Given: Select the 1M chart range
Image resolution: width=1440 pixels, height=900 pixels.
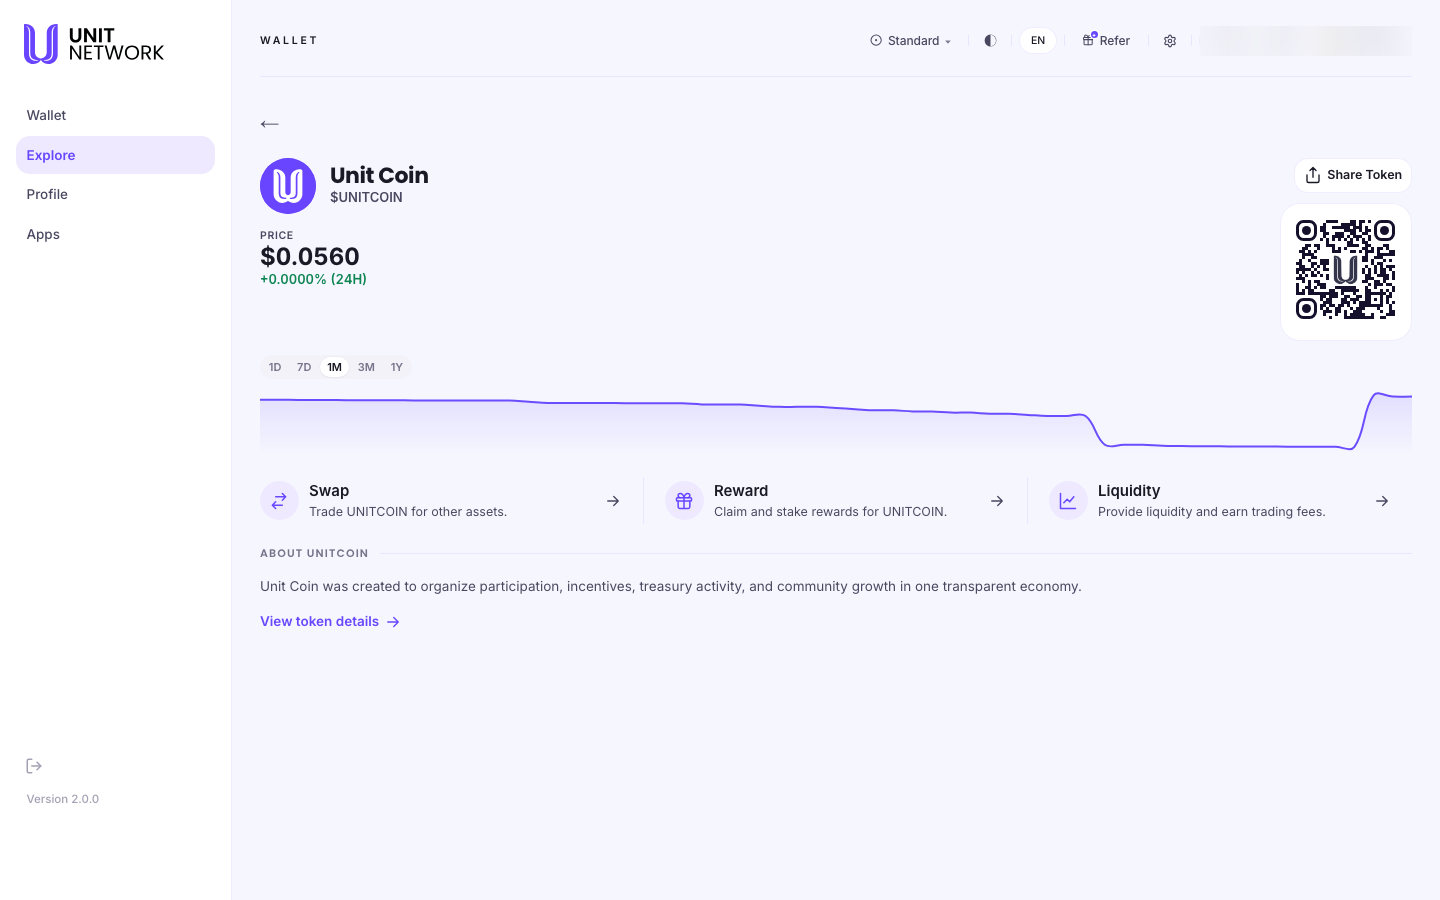Looking at the screenshot, I should 335,367.
